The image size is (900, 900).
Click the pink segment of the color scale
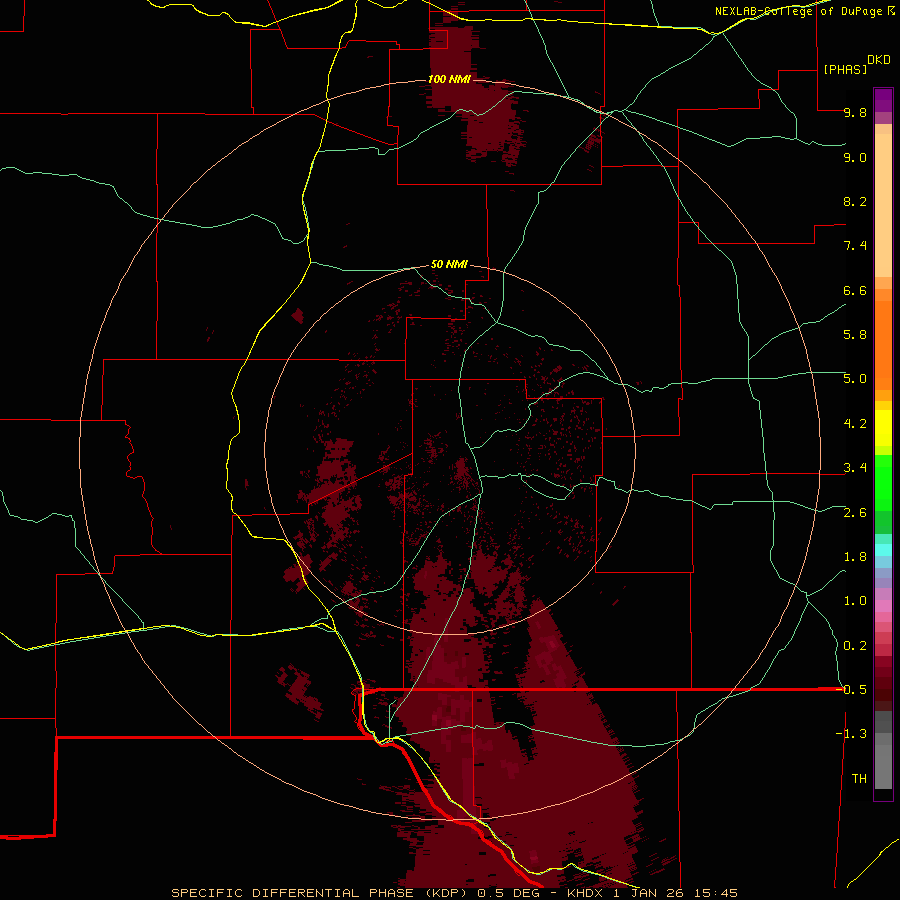point(883,606)
